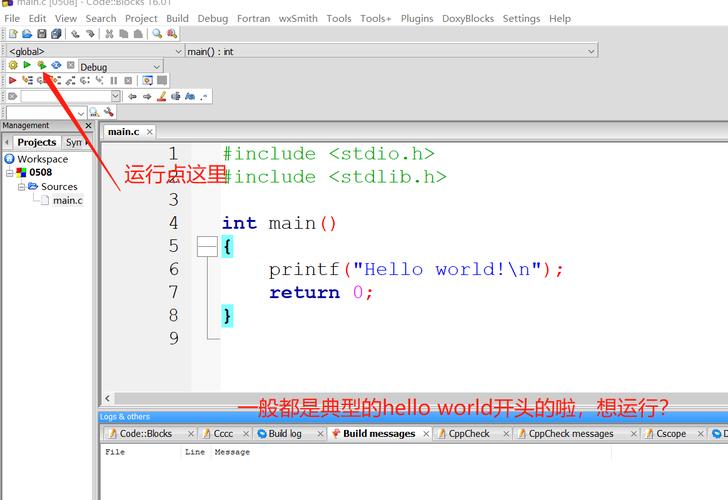Copy selection using toolbar icon
This screenshot has height=500, width=728.
[x=124, y=34]
